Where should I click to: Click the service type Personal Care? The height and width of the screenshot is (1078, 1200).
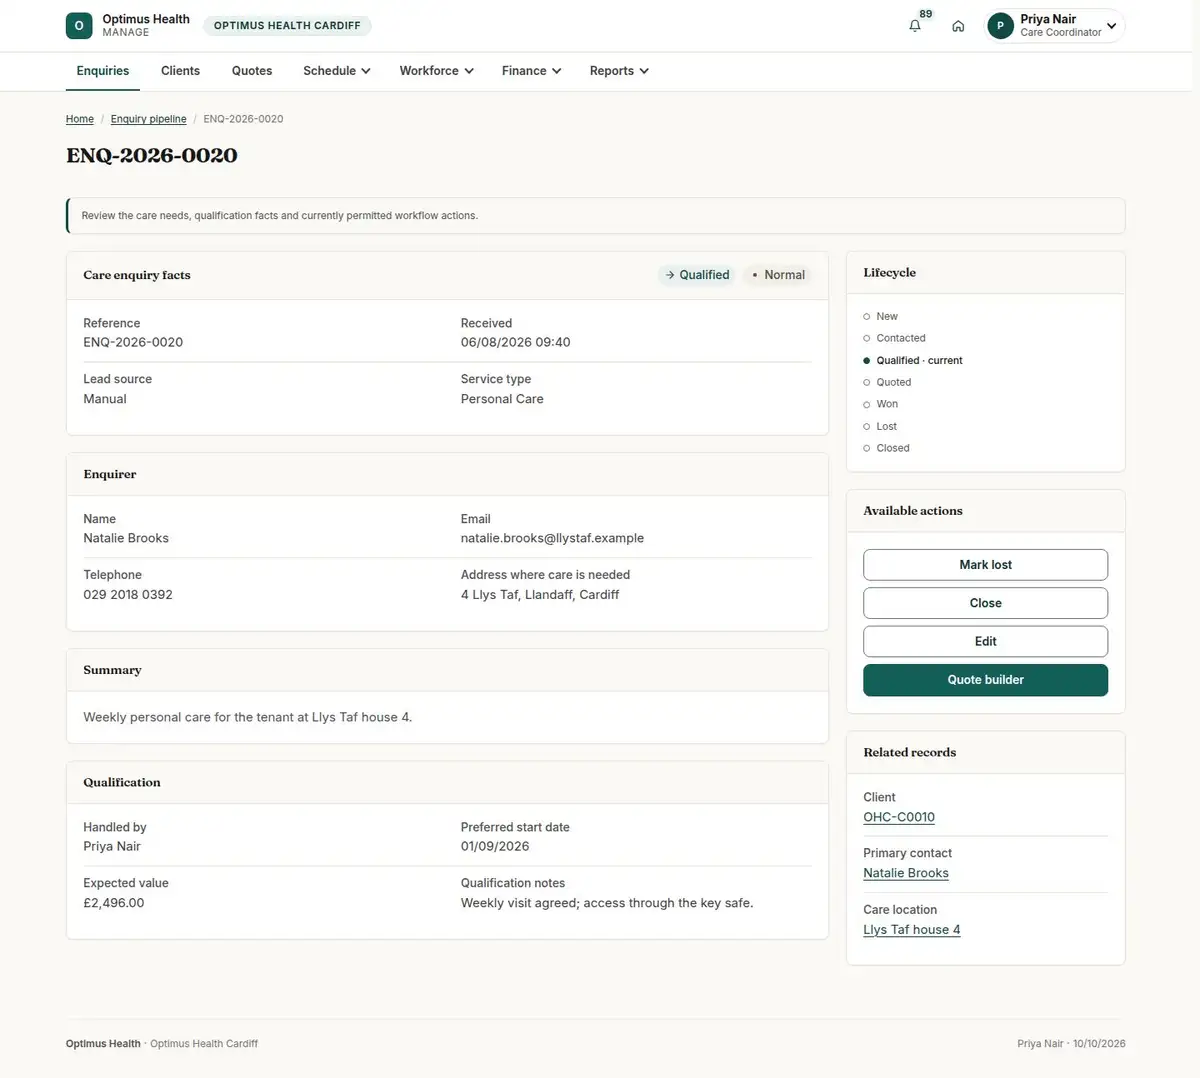[x=502, y=399]
